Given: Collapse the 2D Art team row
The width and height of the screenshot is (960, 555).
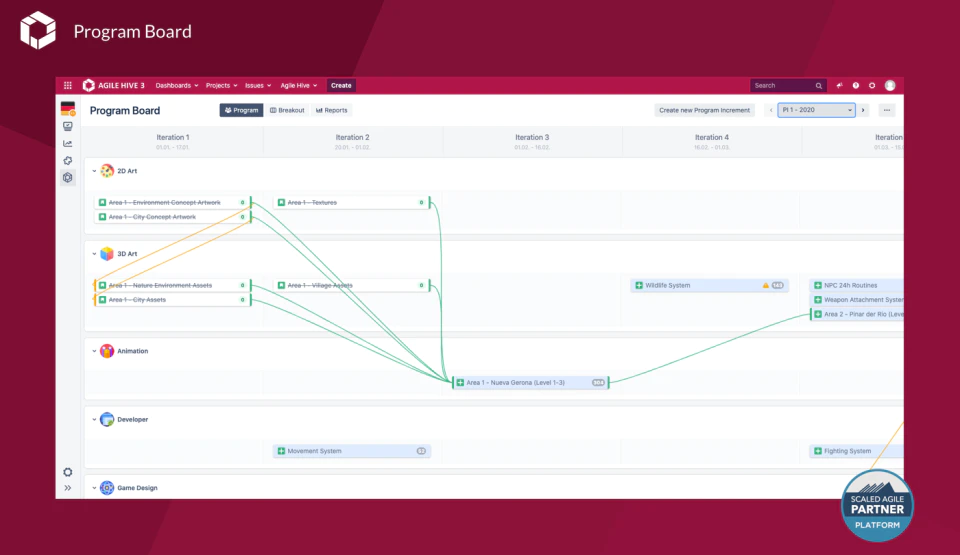Looking at the screenshot, I should tap(94, 171).
